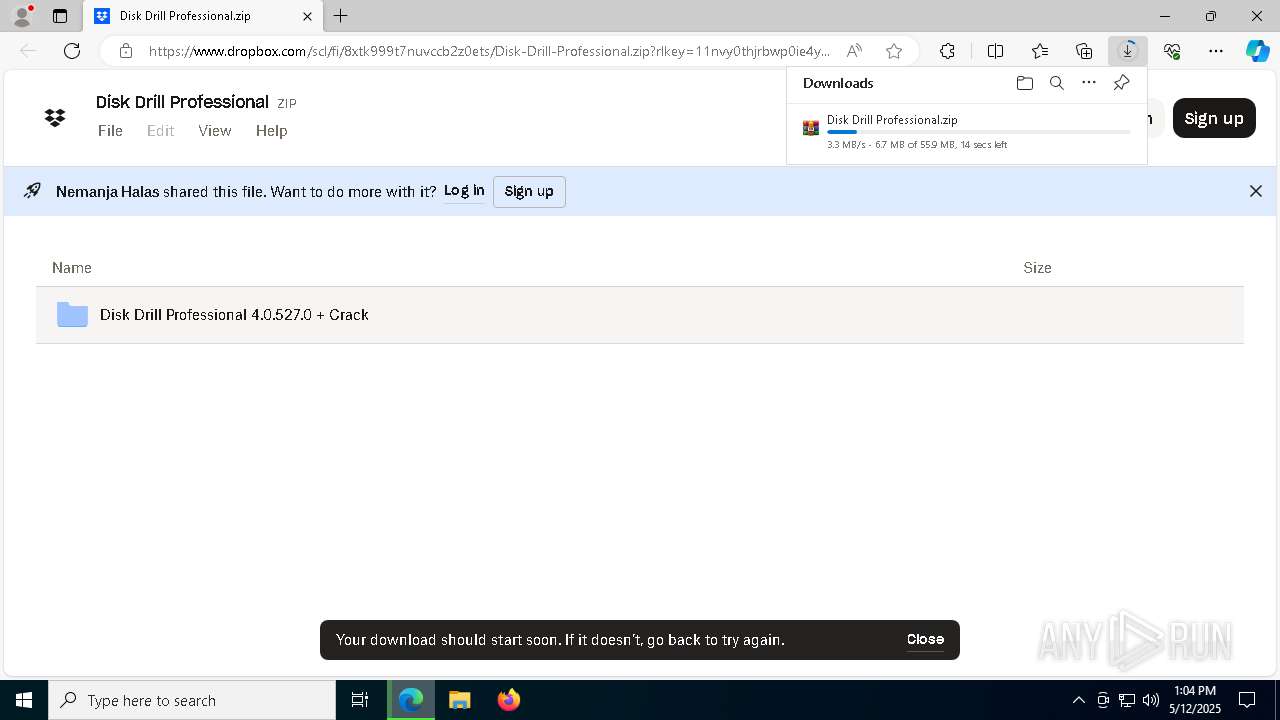Add page to favorites star icon

pyautogui.click(x=894, y=51)
